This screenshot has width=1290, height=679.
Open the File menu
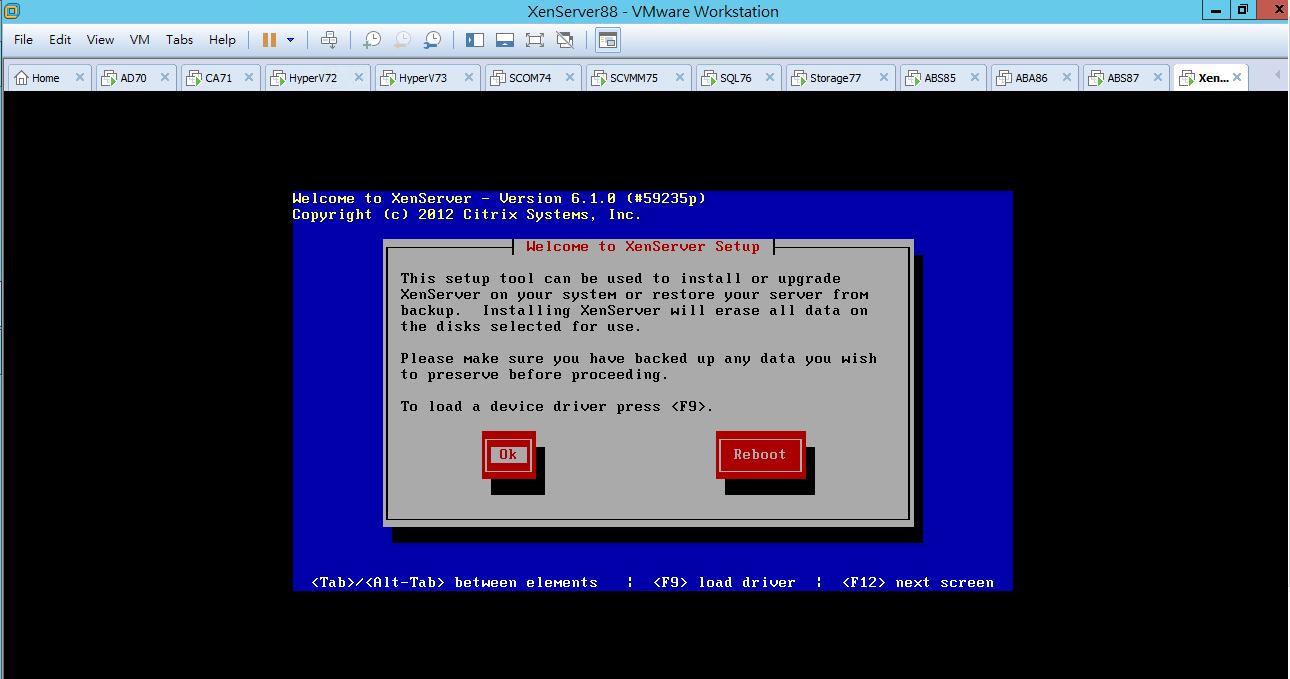[x=23, y=40]
